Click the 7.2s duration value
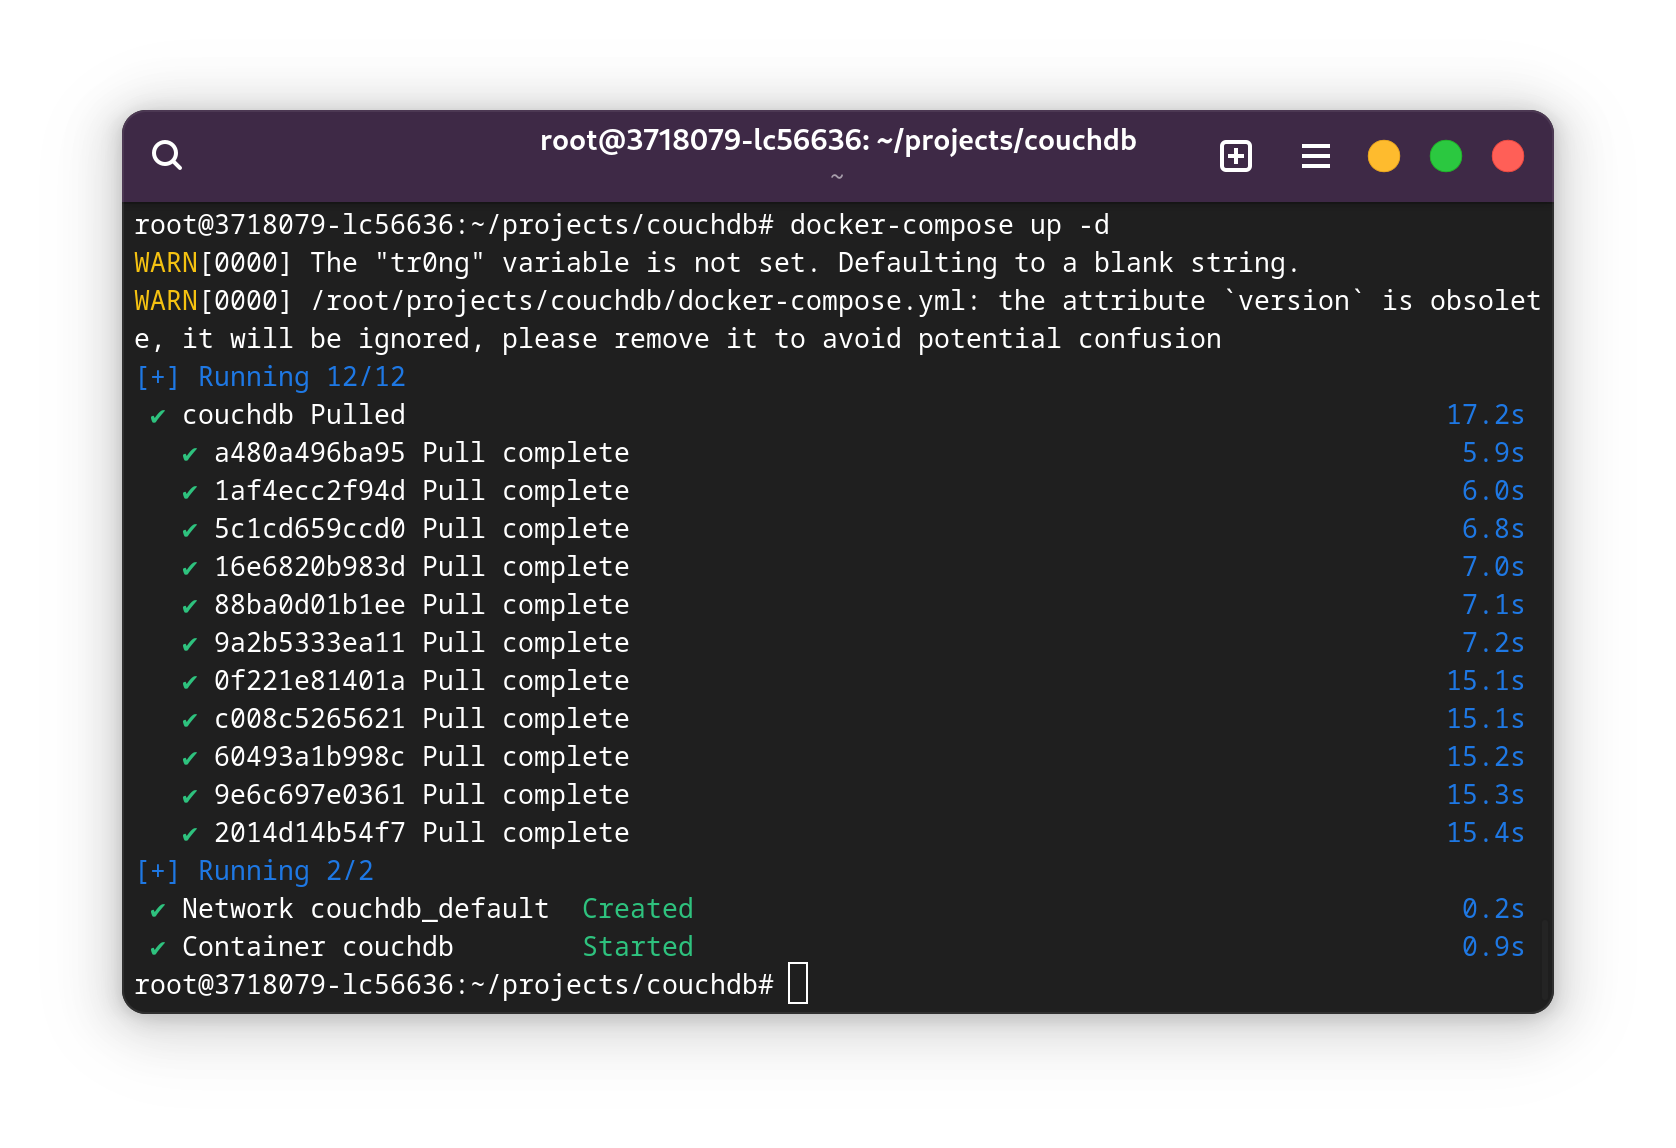The width and height of the screenshot is (1676, 1148). point(1493,643)
